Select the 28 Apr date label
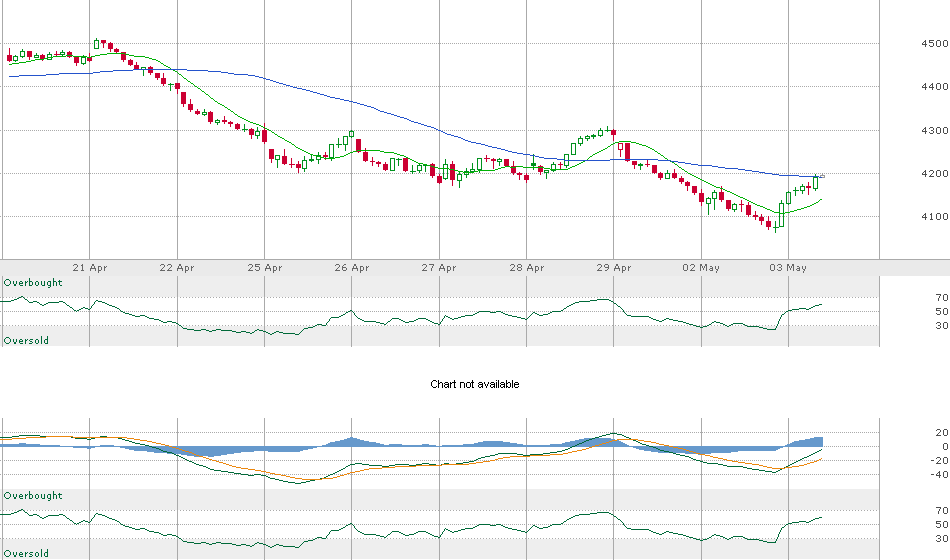950x560 pixels. (x=526, y=267)
